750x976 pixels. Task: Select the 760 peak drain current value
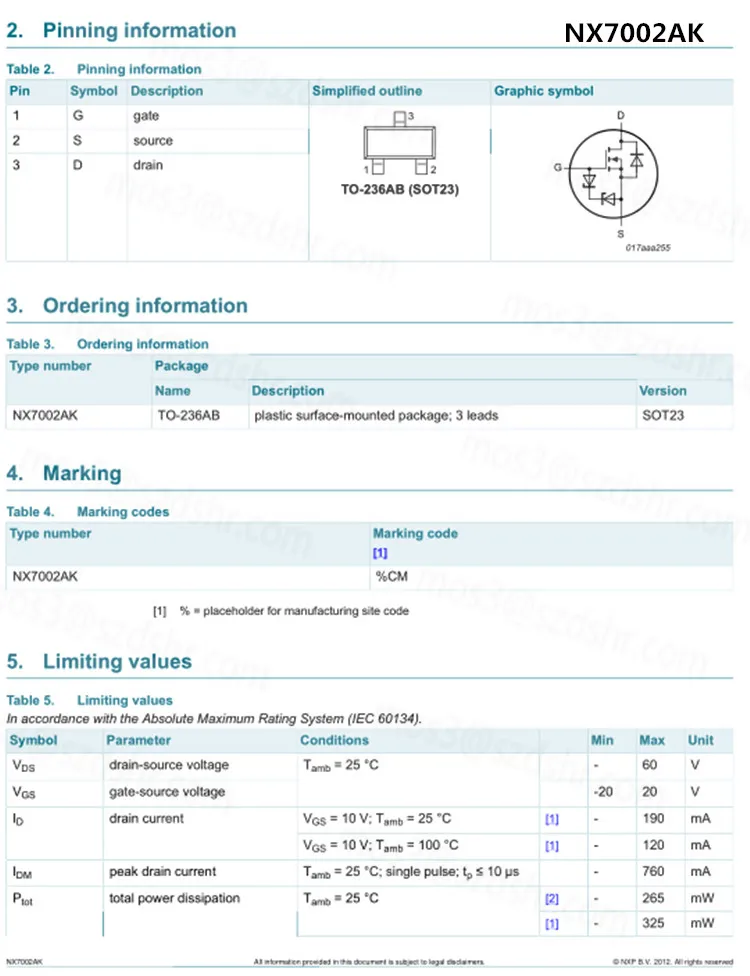pos(653,871)
